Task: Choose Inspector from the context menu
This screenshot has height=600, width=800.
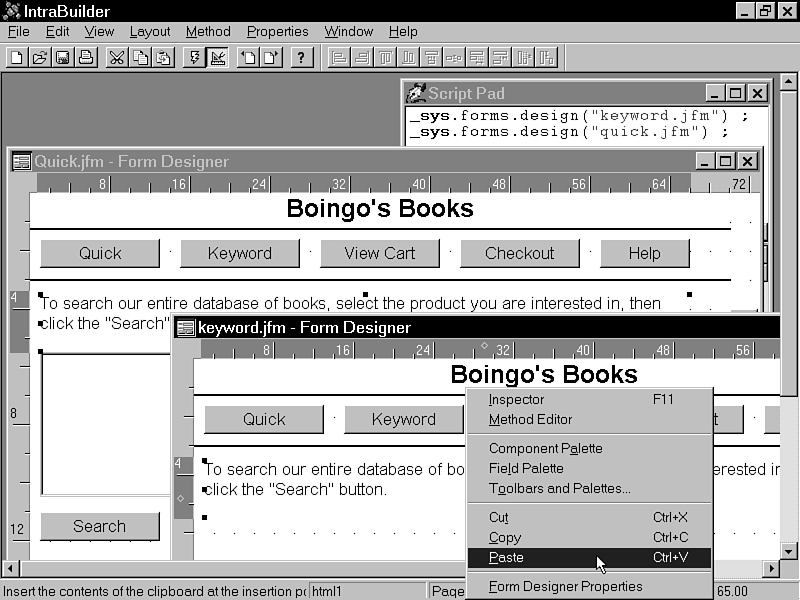Action: (589, 399)
